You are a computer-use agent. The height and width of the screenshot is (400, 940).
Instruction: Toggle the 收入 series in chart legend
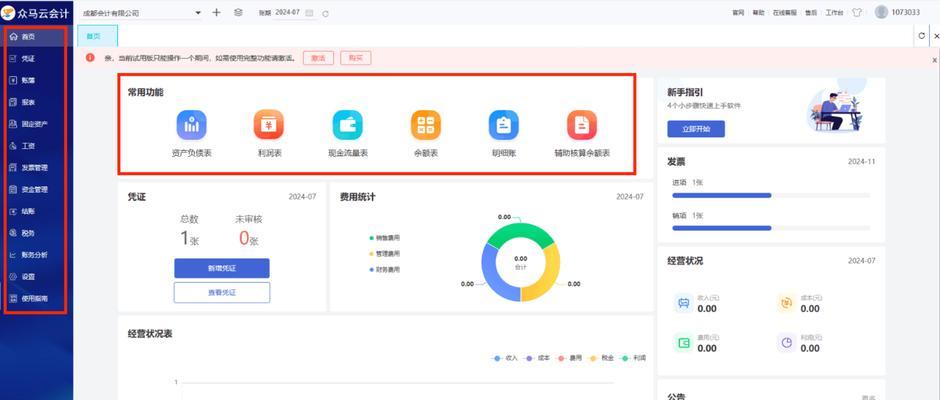505,358
